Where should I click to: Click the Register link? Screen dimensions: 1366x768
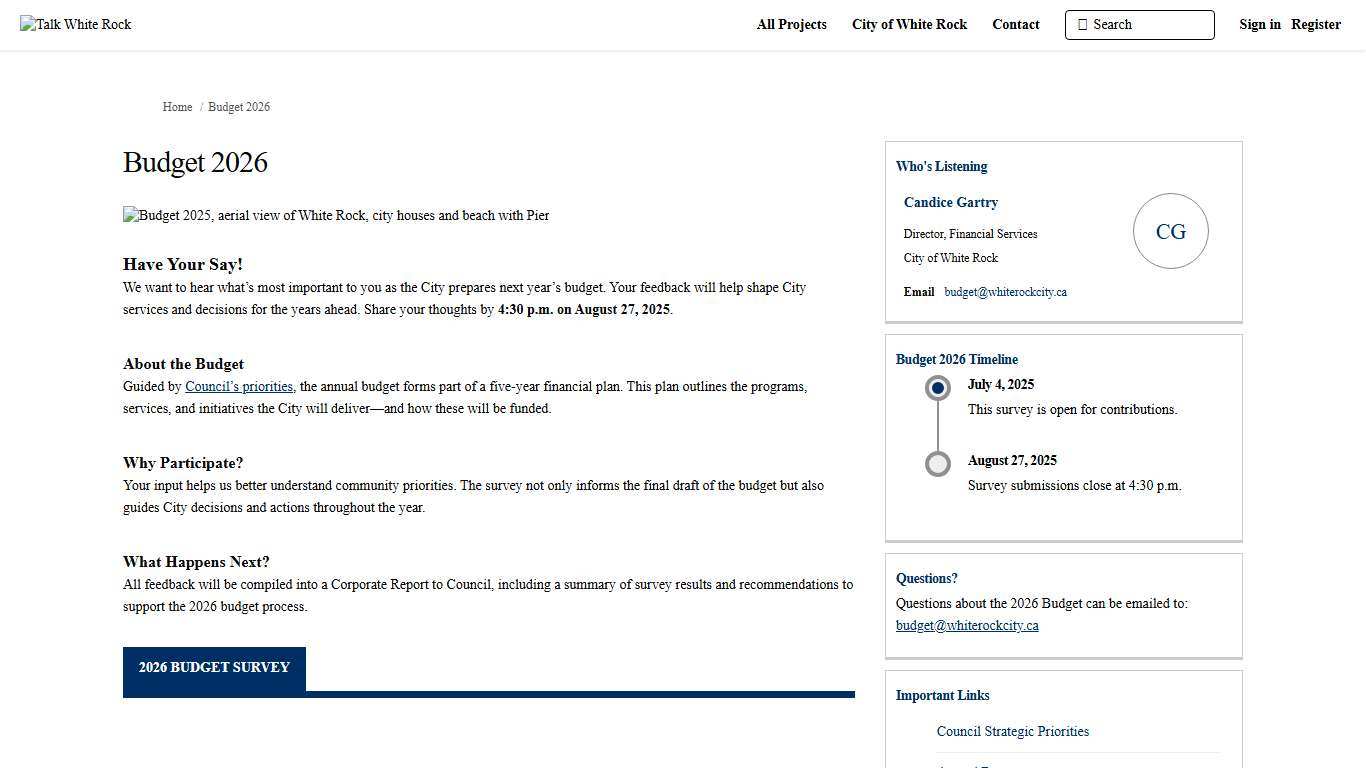[x=1315, y=25]
